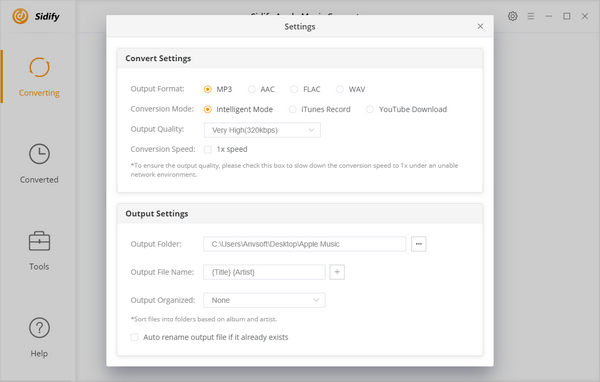Open the hamburger menu icon in title bar
The image size is (600, 382).
[x=531, y=16]
